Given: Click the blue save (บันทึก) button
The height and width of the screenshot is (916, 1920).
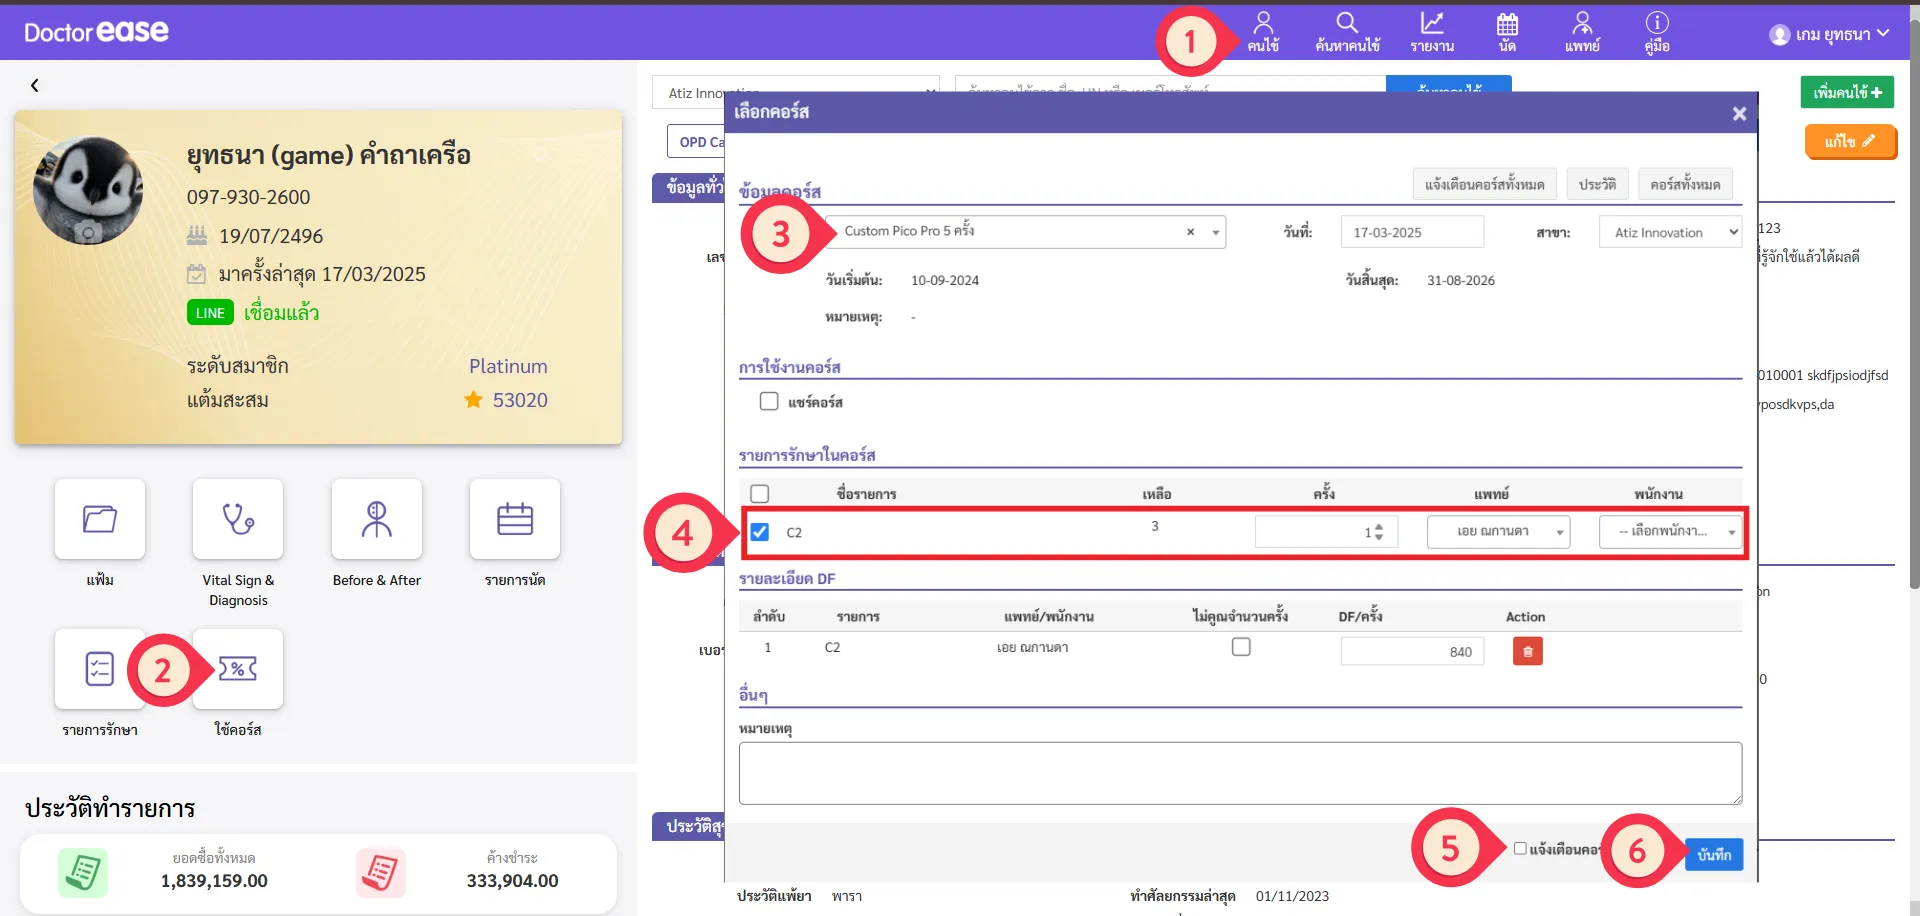Looking at the screenshot, I should [1713, 854].
